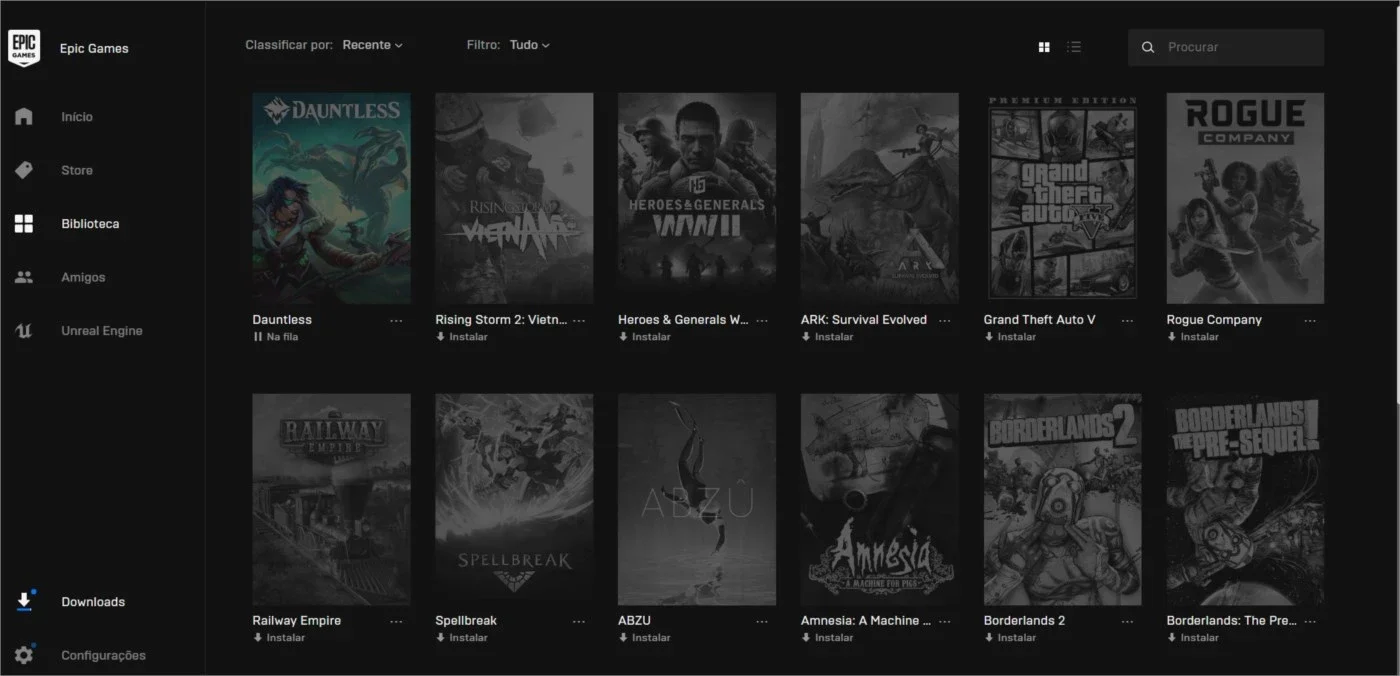Open the Heroes & Generals WWII cover
Image resolution: width=1400 pixels, height=676 pixels.
coord(697,198)
